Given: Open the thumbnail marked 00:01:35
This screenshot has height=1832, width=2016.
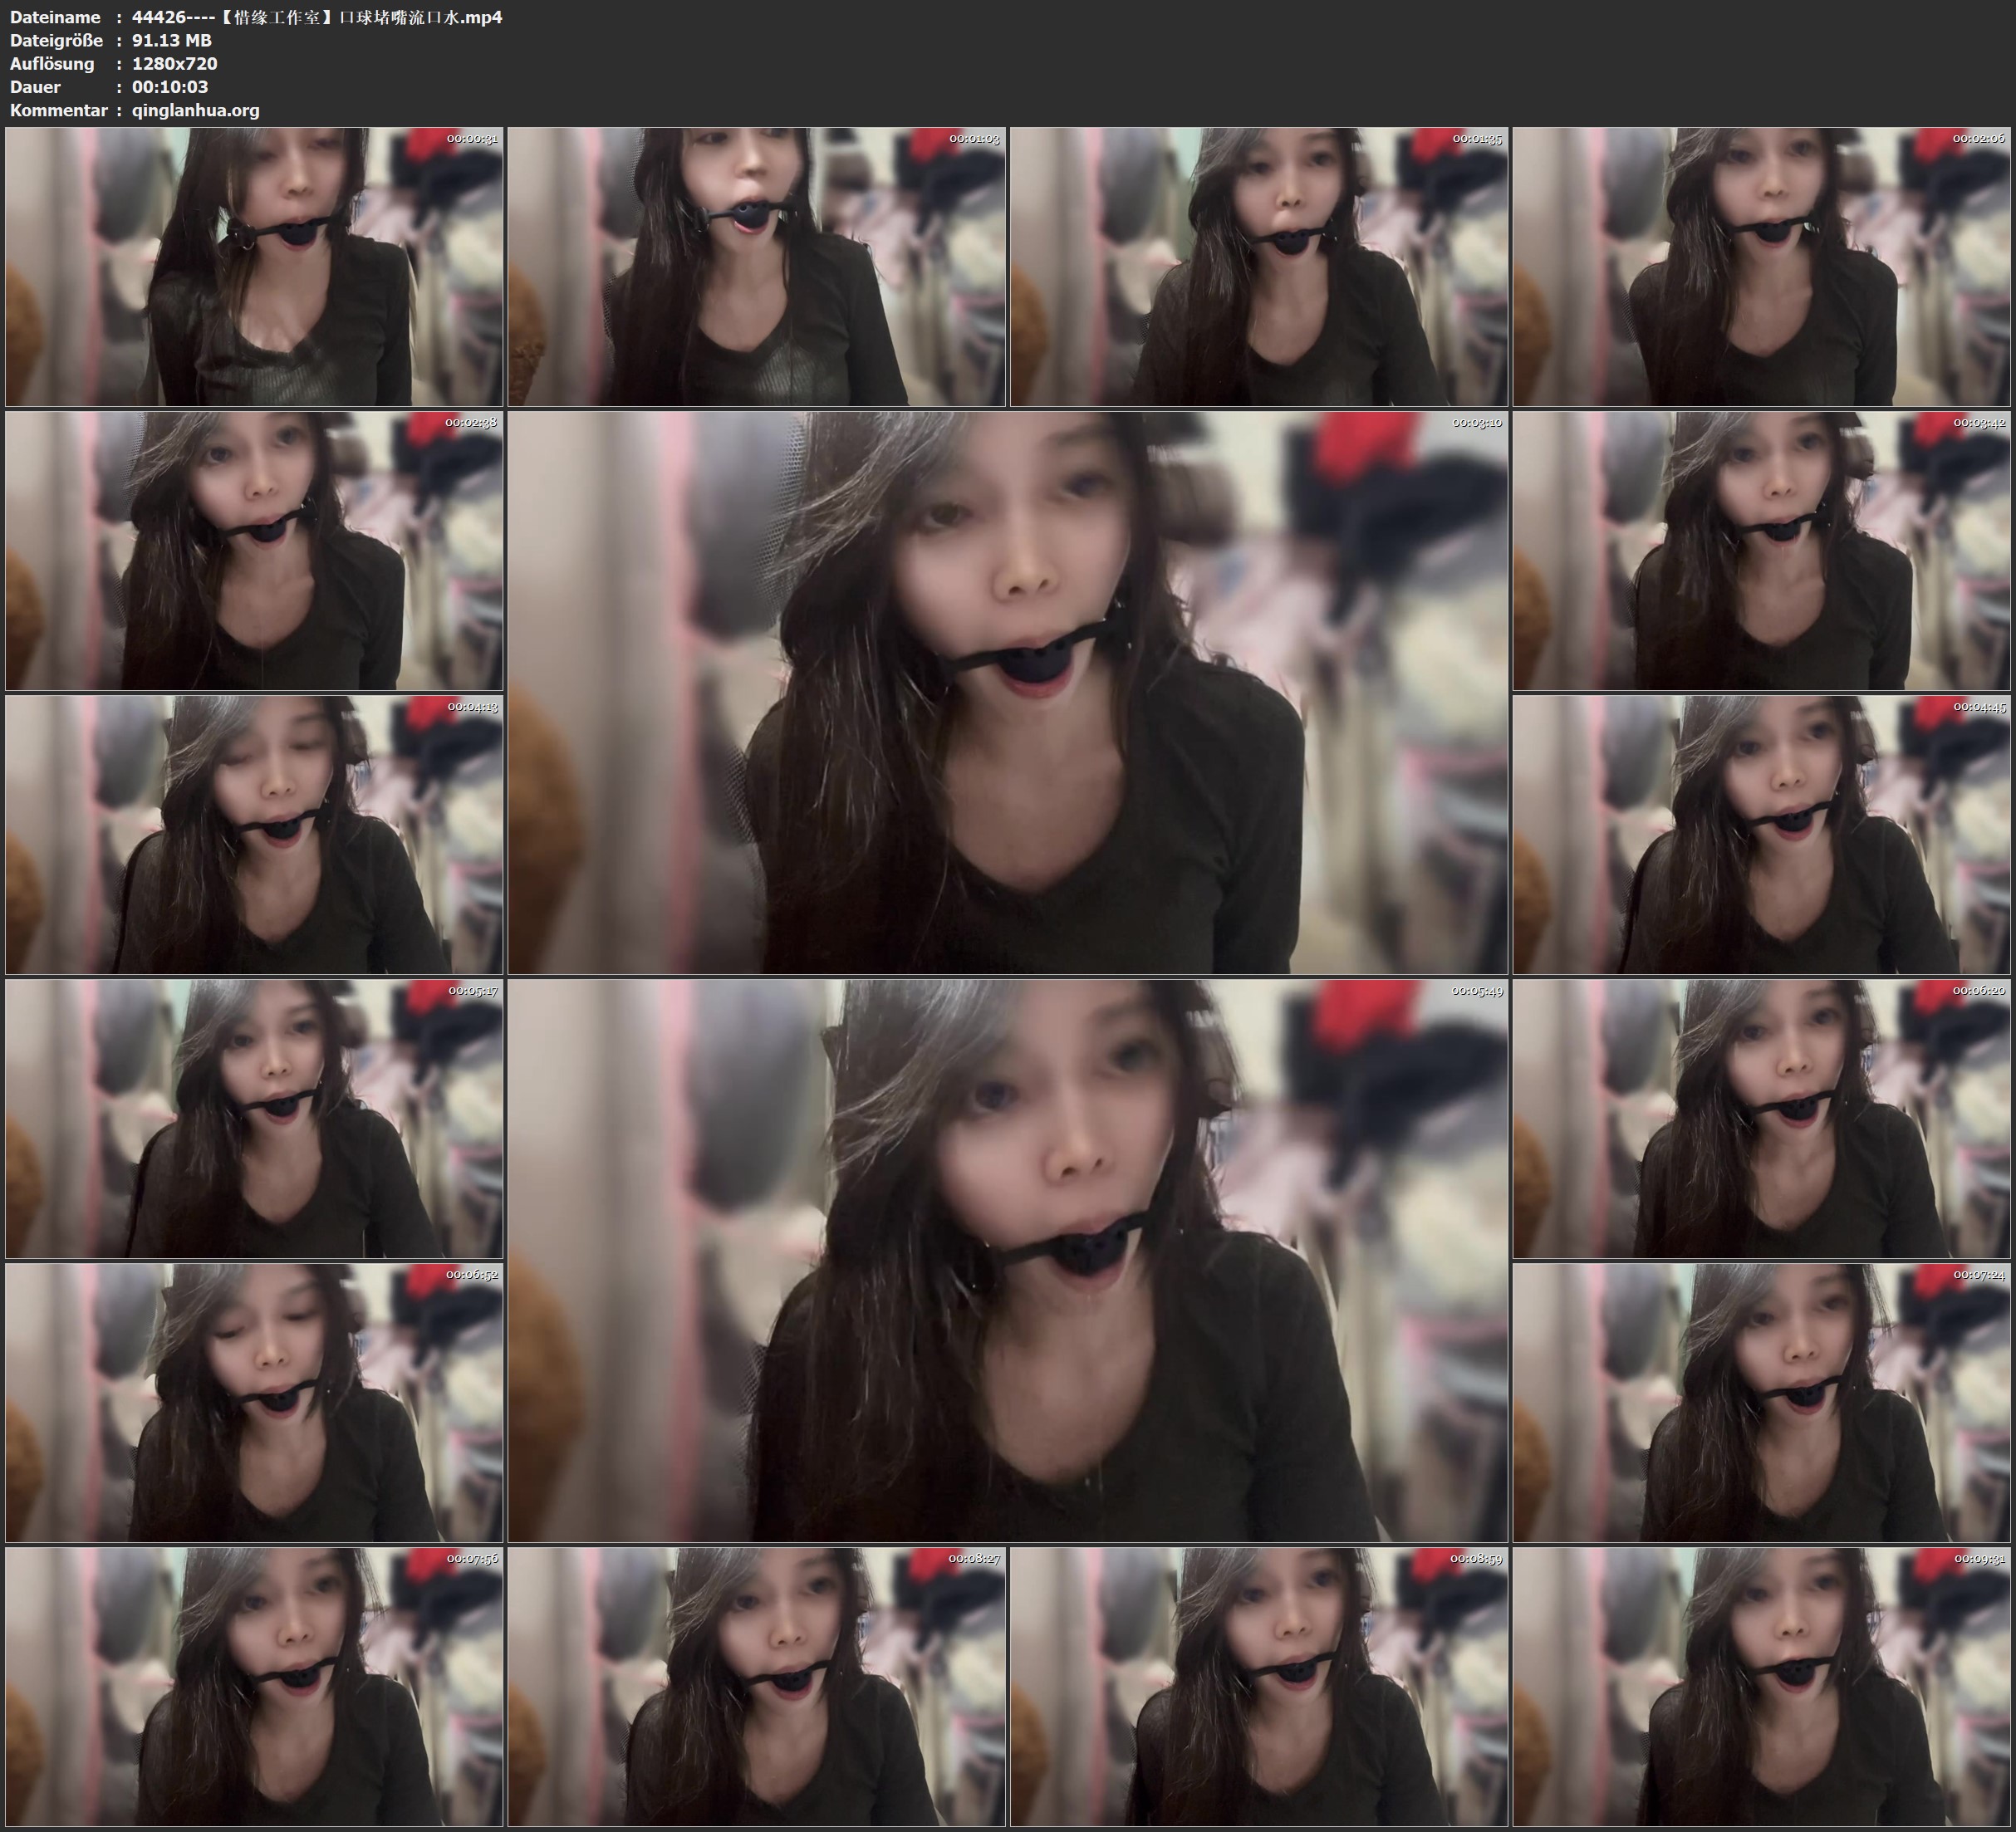Looking at the screenshot, I should (1259, 267).
